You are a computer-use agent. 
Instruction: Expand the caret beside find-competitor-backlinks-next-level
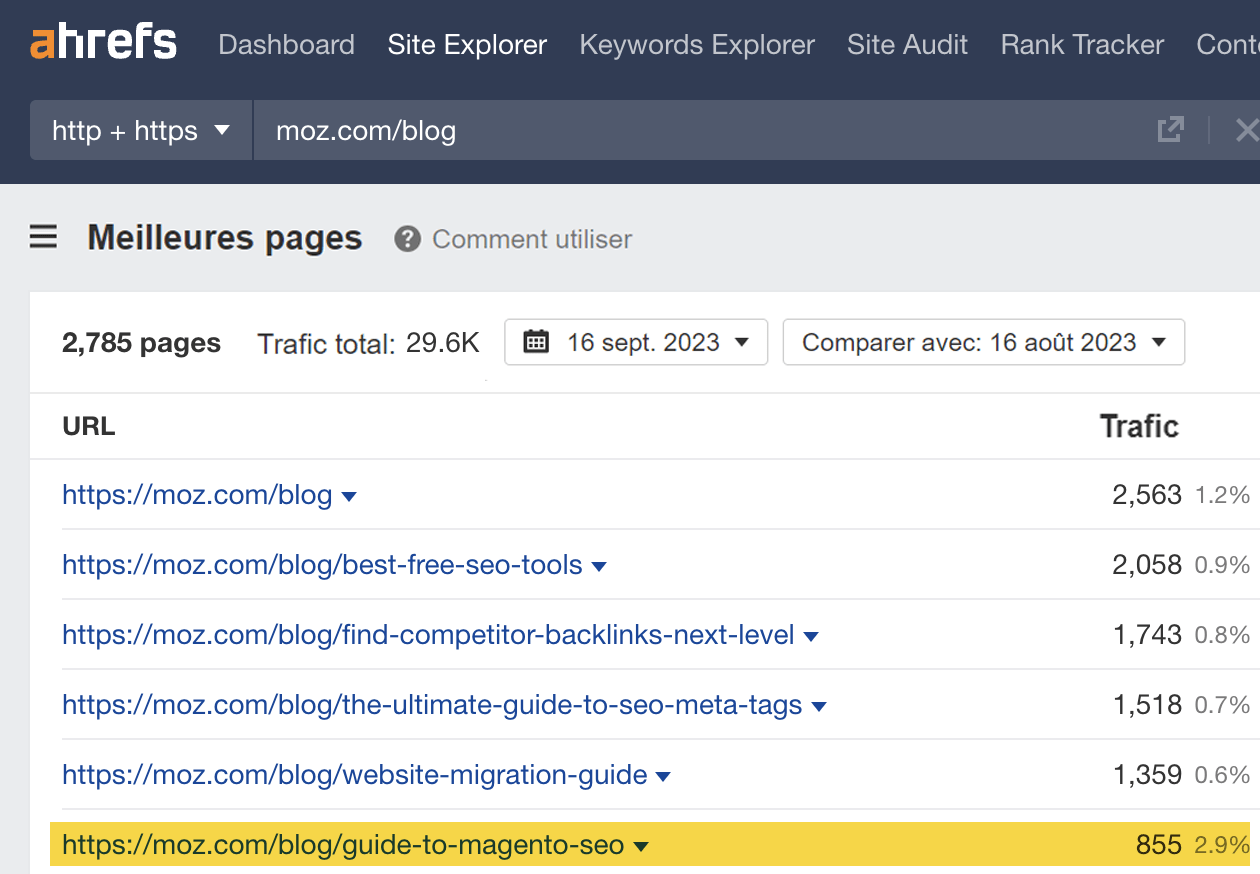811,635
